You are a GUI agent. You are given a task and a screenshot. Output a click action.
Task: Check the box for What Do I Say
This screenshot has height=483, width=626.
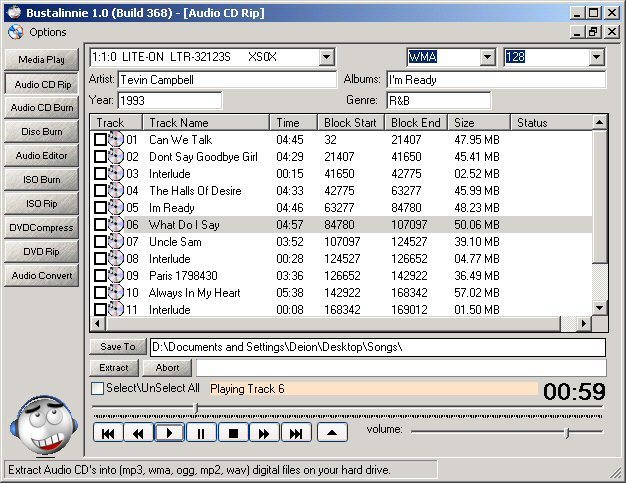100,225
